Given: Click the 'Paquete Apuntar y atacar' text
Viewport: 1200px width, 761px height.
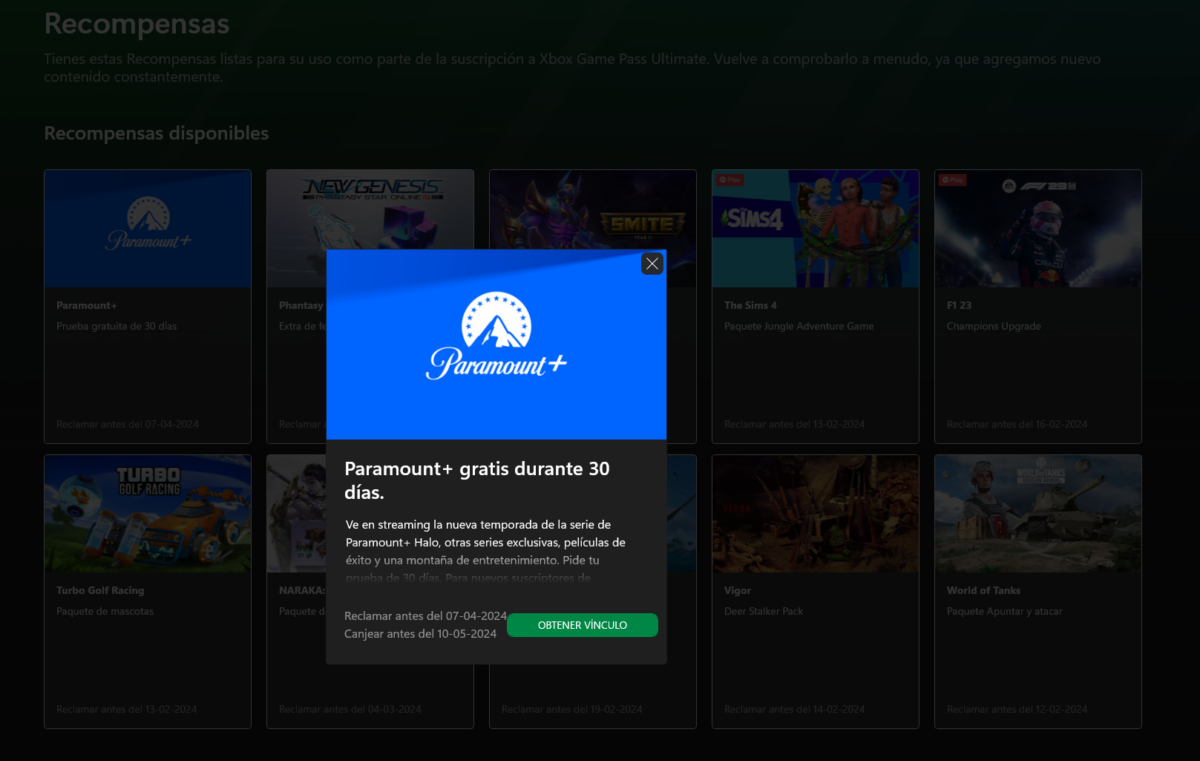Looking at the screenshot, I should (x=1005, y=611).
